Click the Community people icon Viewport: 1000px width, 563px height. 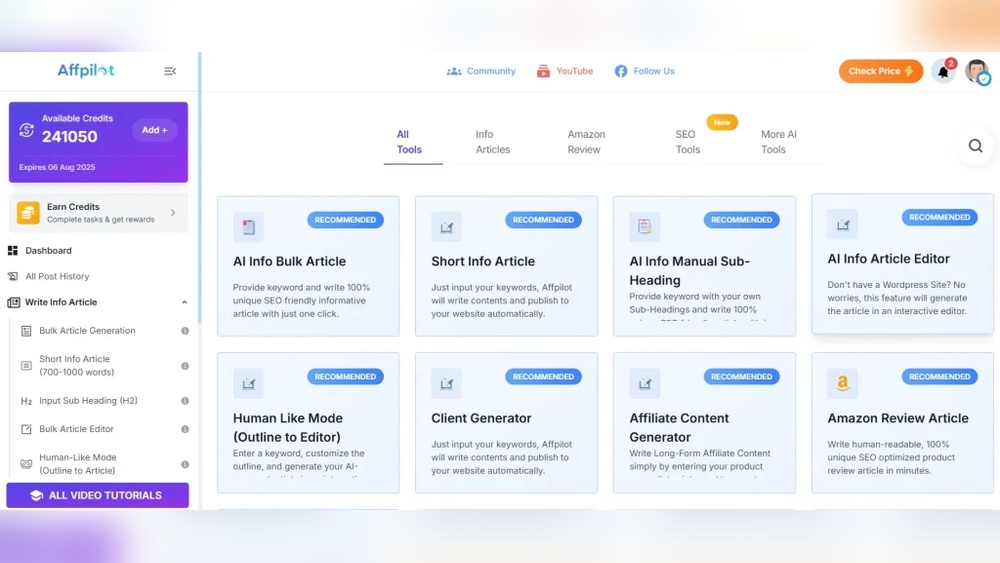coord(453,71)
